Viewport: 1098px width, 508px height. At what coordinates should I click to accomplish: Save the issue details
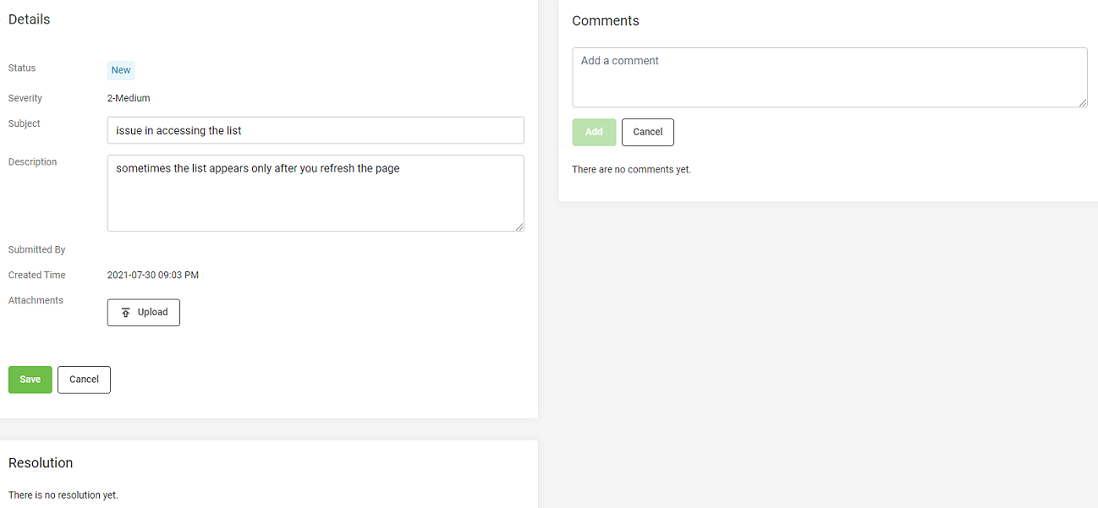click(x=30, y=379)
